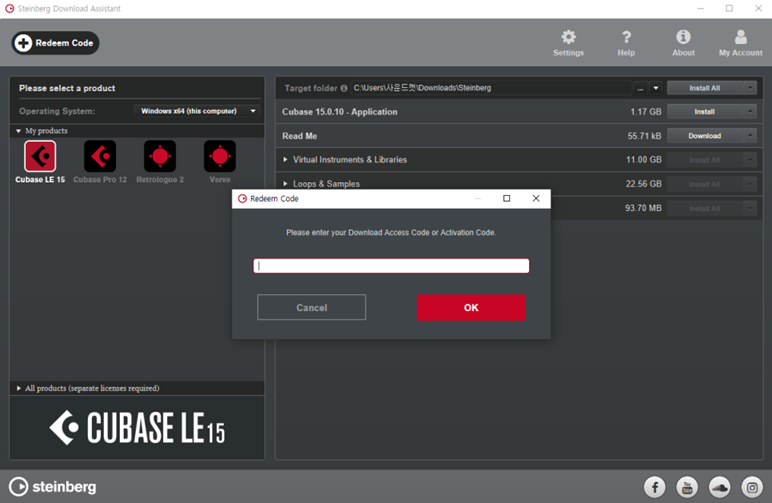Open My Account profile icon
Viewport: 772px width, 503px height.
[x=740, y=38]
